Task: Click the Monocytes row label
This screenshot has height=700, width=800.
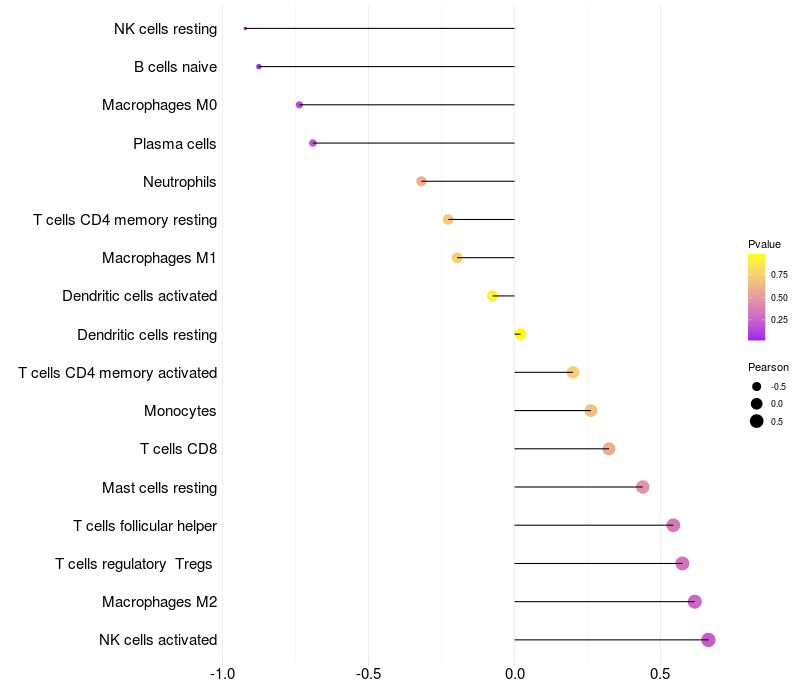Action: [x=180, y=411]
